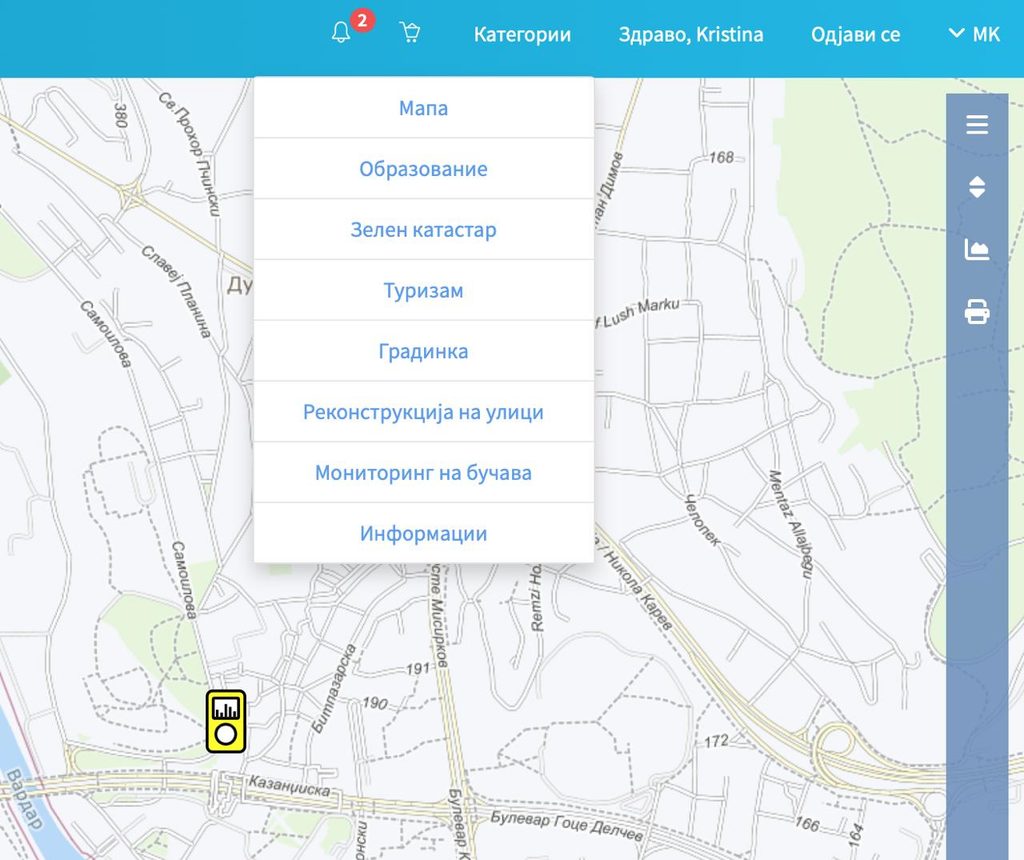This screenshot has height=860, width=1024.
Task: Click the Чеполек street label
Action: (x=703, y=520)
